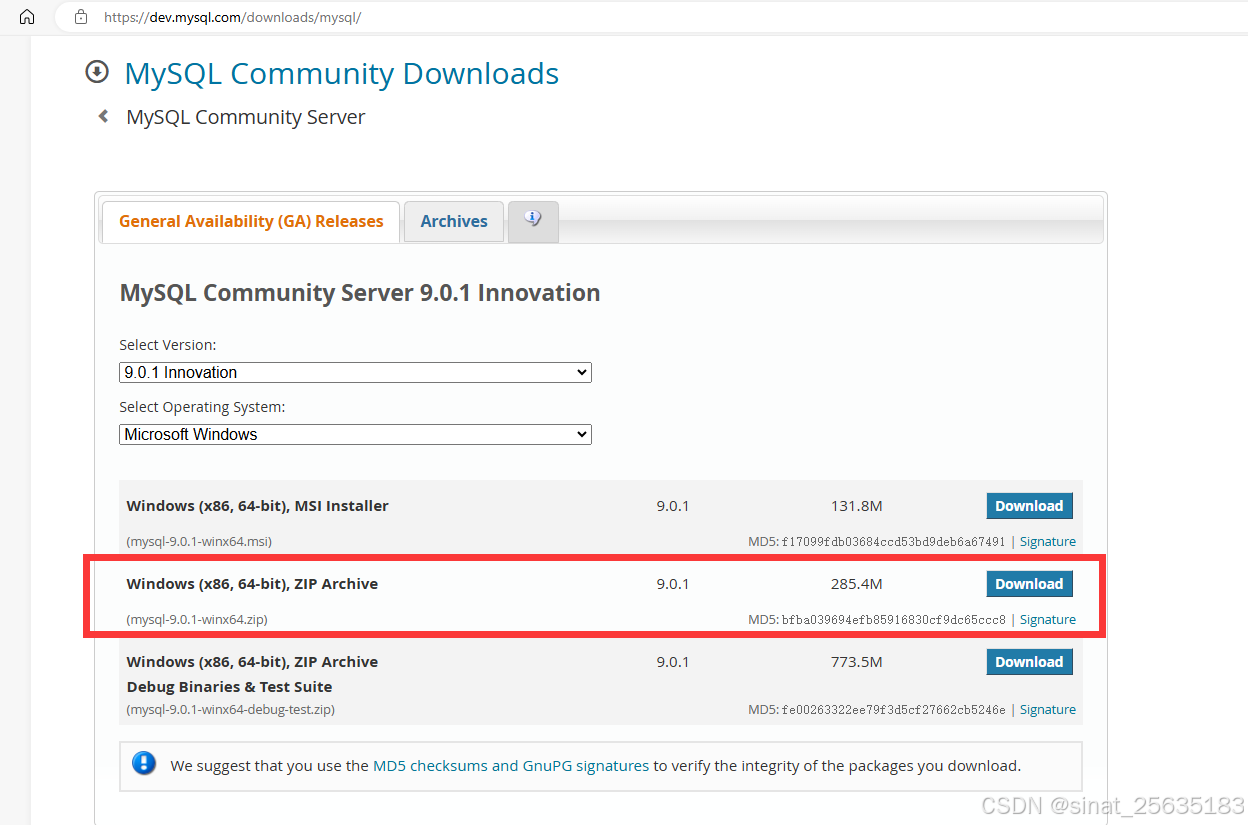Download the 773.5M Debug Binaries ZIP
This screenshot has height=825, width=1248.
1029,662
